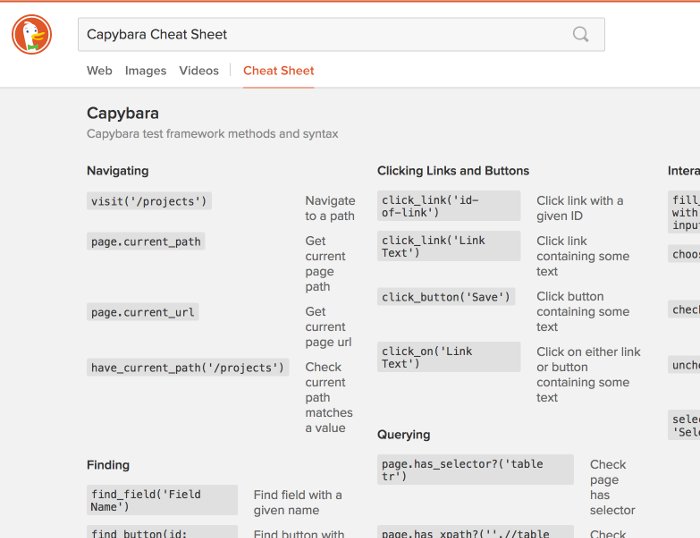Click the magnifying glass search icon
Viewport: 700px width, 538px height.
(x=580, y=34)
